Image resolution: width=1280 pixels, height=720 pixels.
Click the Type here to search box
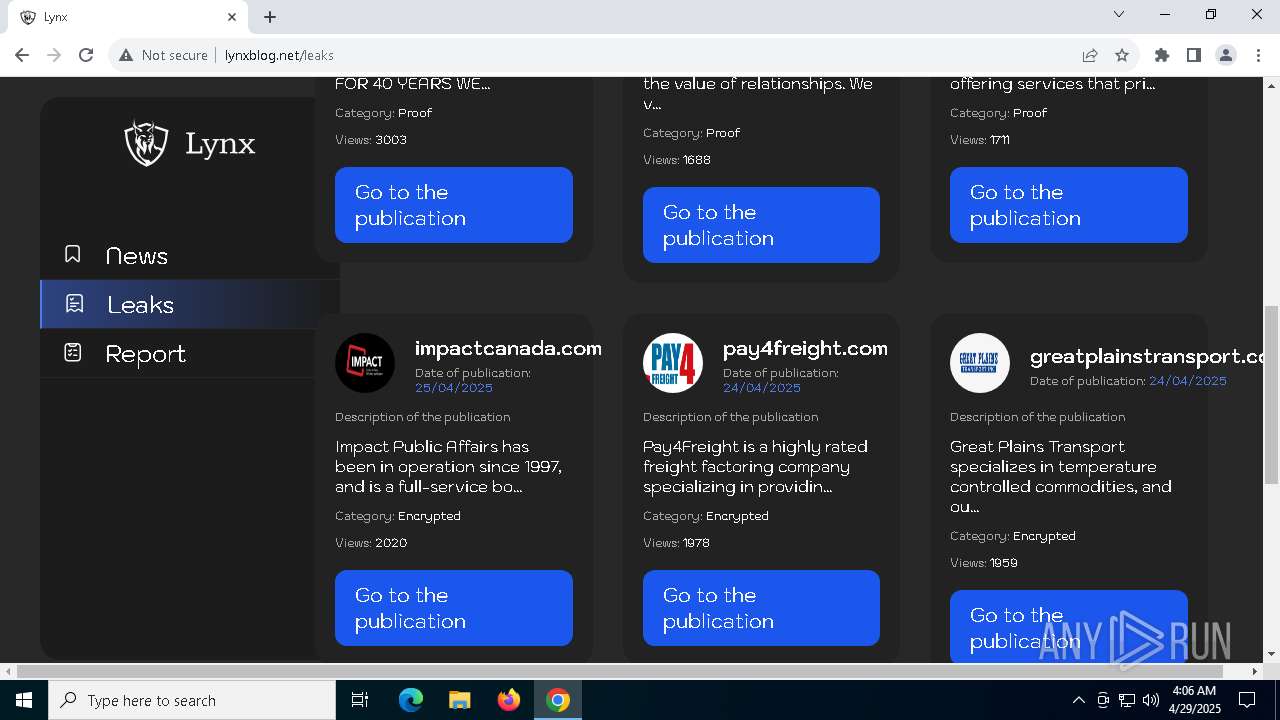tap(192, 700)
